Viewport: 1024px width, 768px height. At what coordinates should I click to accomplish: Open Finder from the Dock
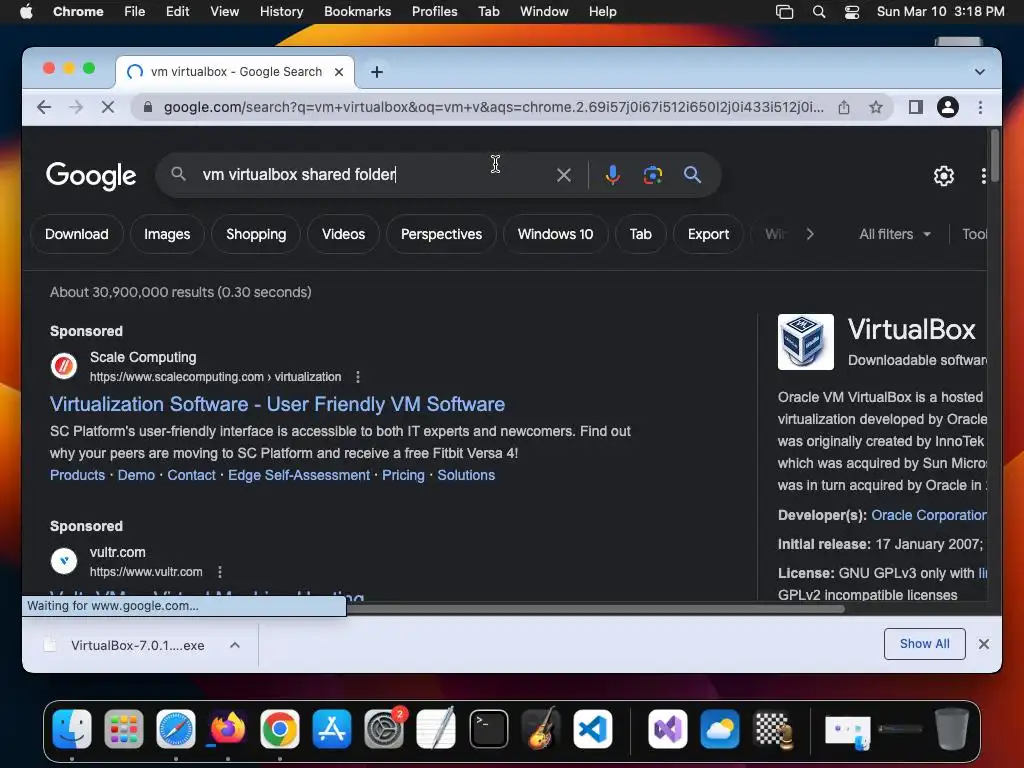coord(72,728)
